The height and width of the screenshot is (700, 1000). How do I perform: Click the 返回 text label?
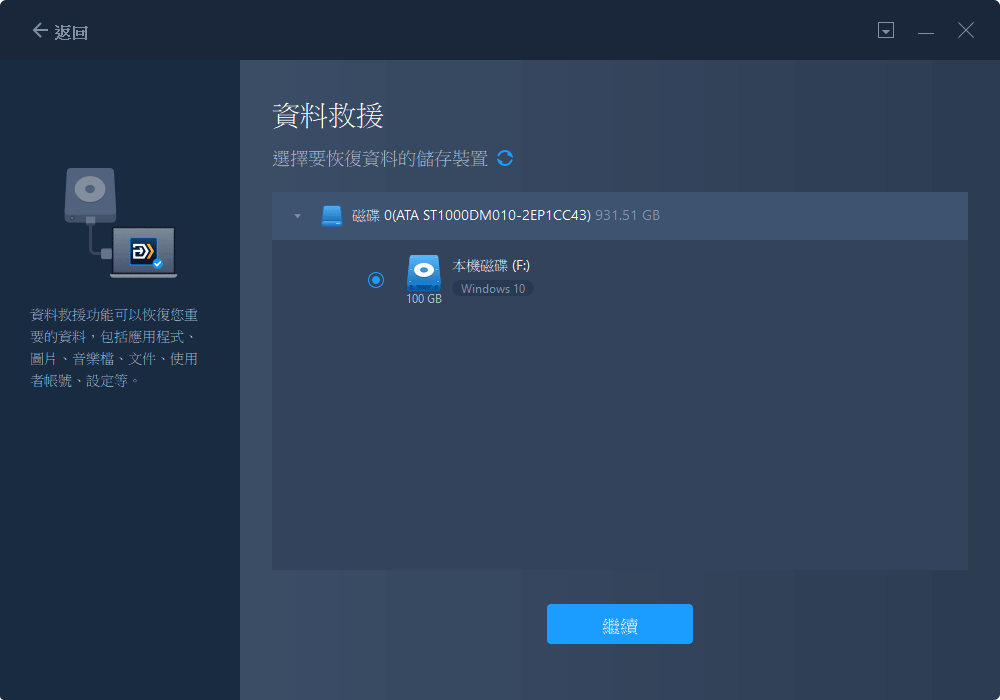pyautogui.click(x=72, y=32)
